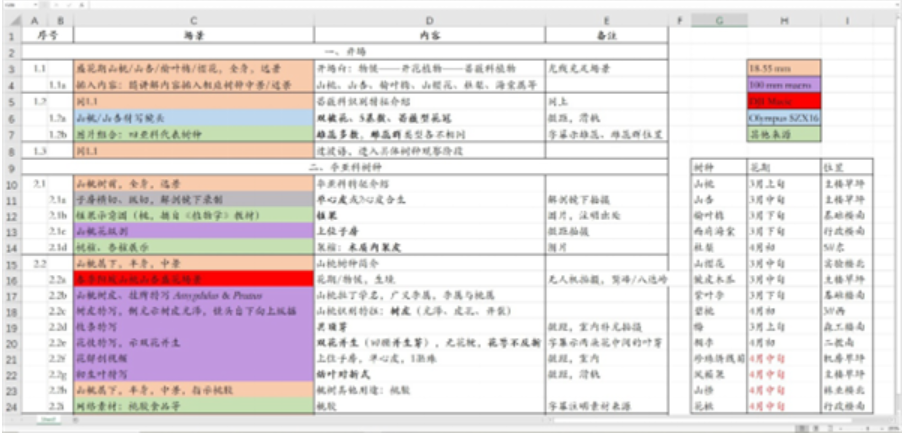This screenshot has width=907, height=436.
Task: Click the red highlighted cell in row 16
Action: [194, 279]
